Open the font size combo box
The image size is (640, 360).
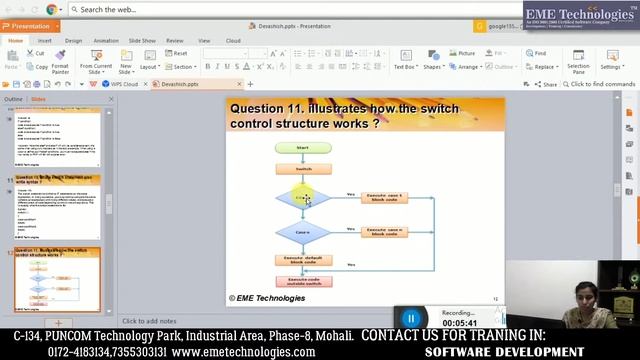[x=258, y=53]
